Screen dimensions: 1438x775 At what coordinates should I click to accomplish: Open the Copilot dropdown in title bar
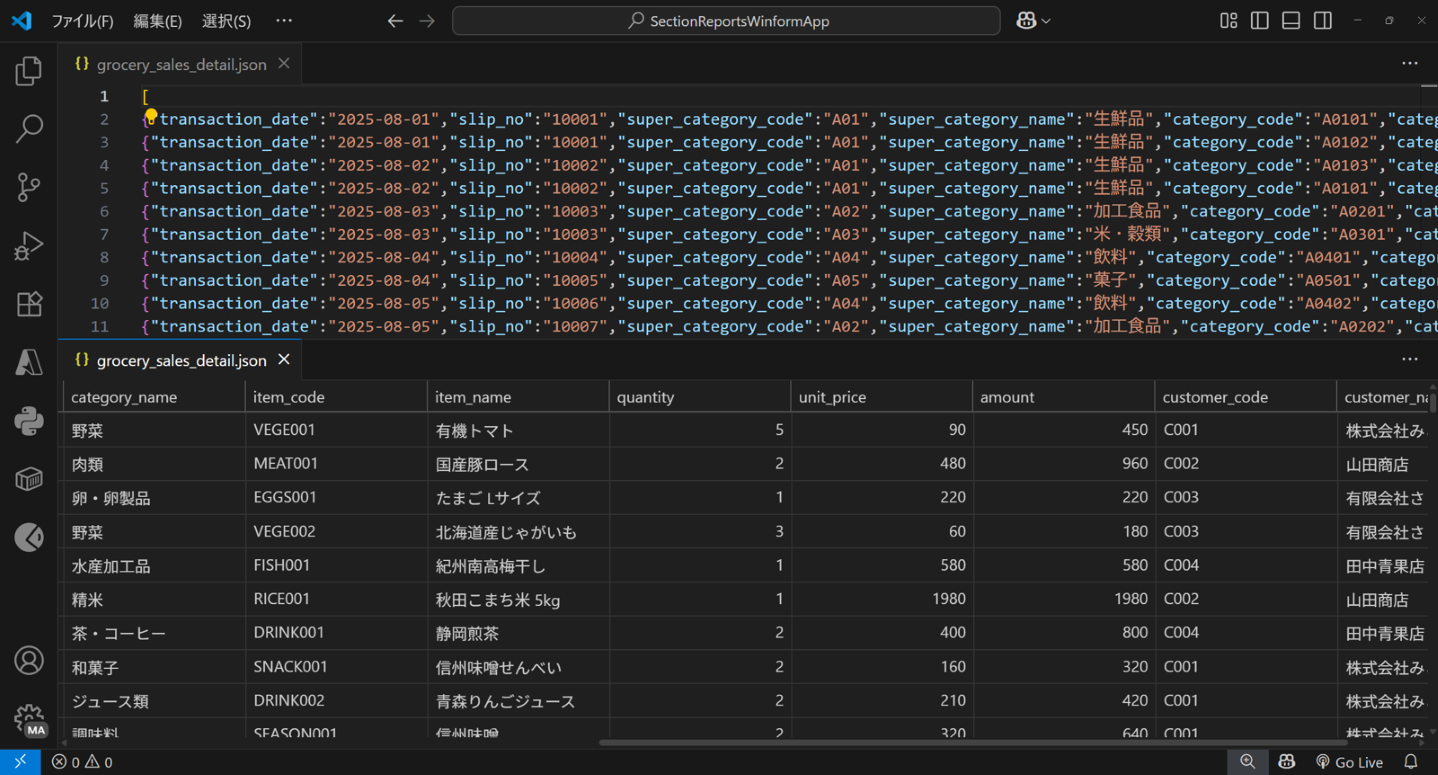coord(1034,21)
